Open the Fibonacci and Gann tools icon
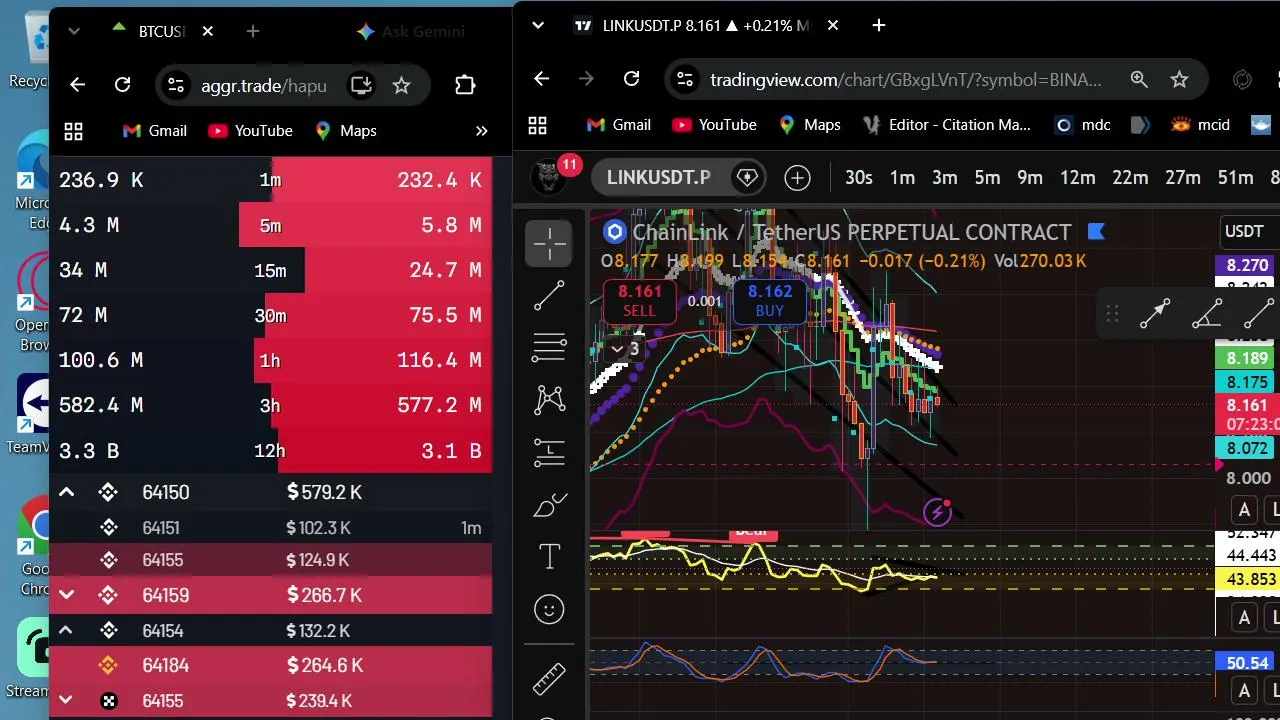The width and height of the screenshot is (1280, 720). [549, 347]
